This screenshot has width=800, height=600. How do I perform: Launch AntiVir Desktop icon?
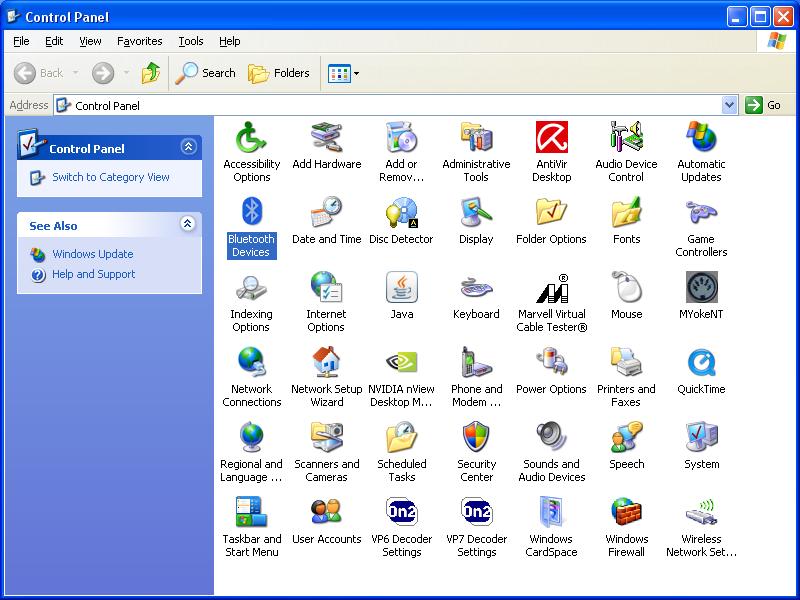point(552,138)
